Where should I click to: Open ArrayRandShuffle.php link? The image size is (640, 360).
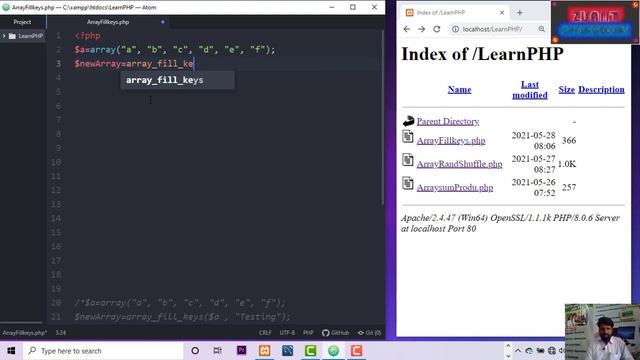coord(459,164)
